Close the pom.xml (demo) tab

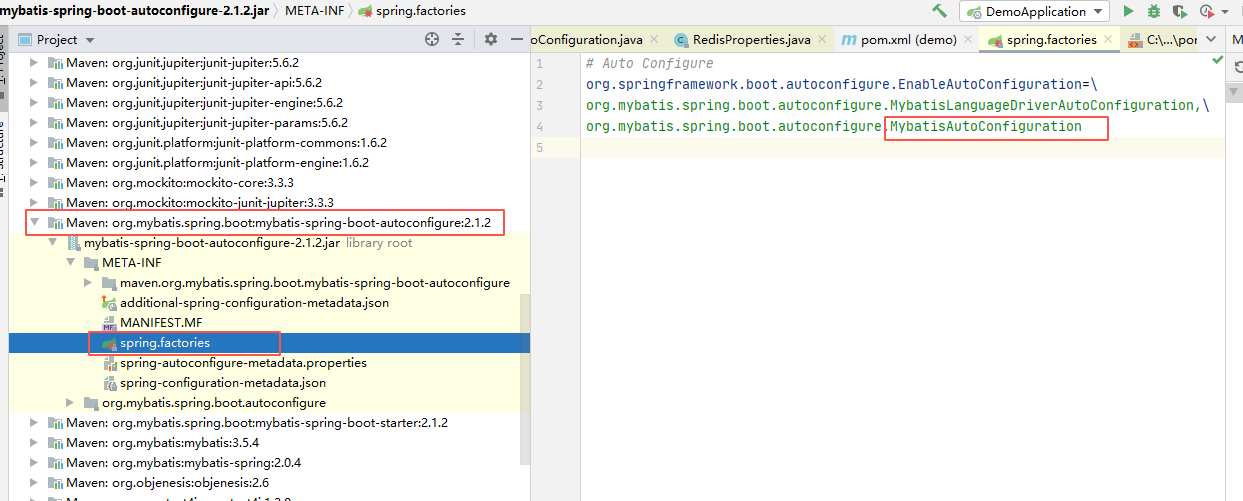click(x=968, y=40)
